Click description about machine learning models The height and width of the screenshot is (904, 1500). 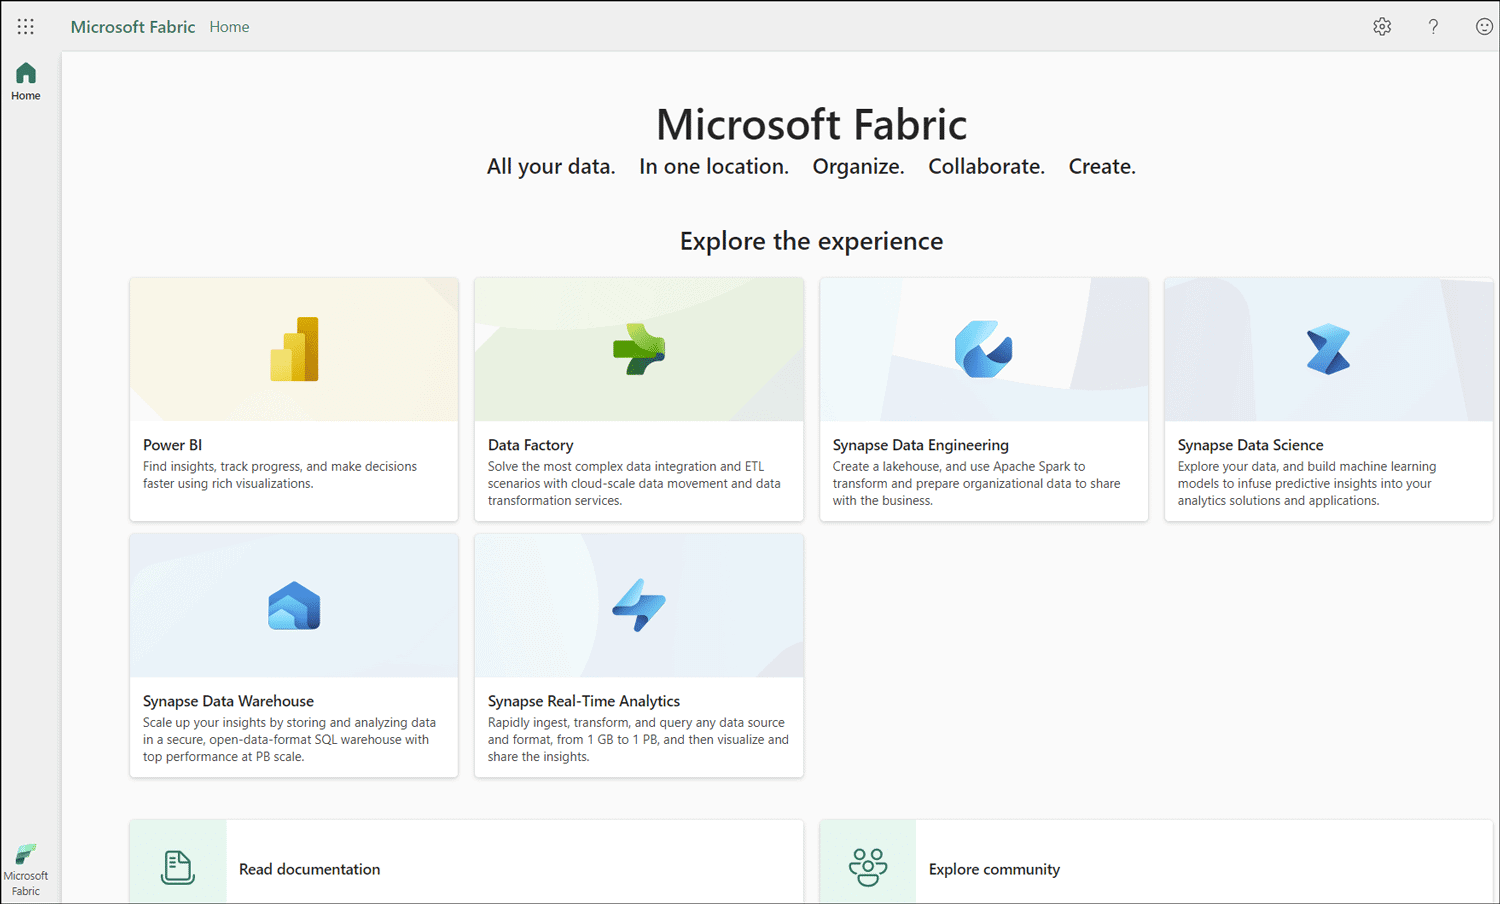(1307, 483)
